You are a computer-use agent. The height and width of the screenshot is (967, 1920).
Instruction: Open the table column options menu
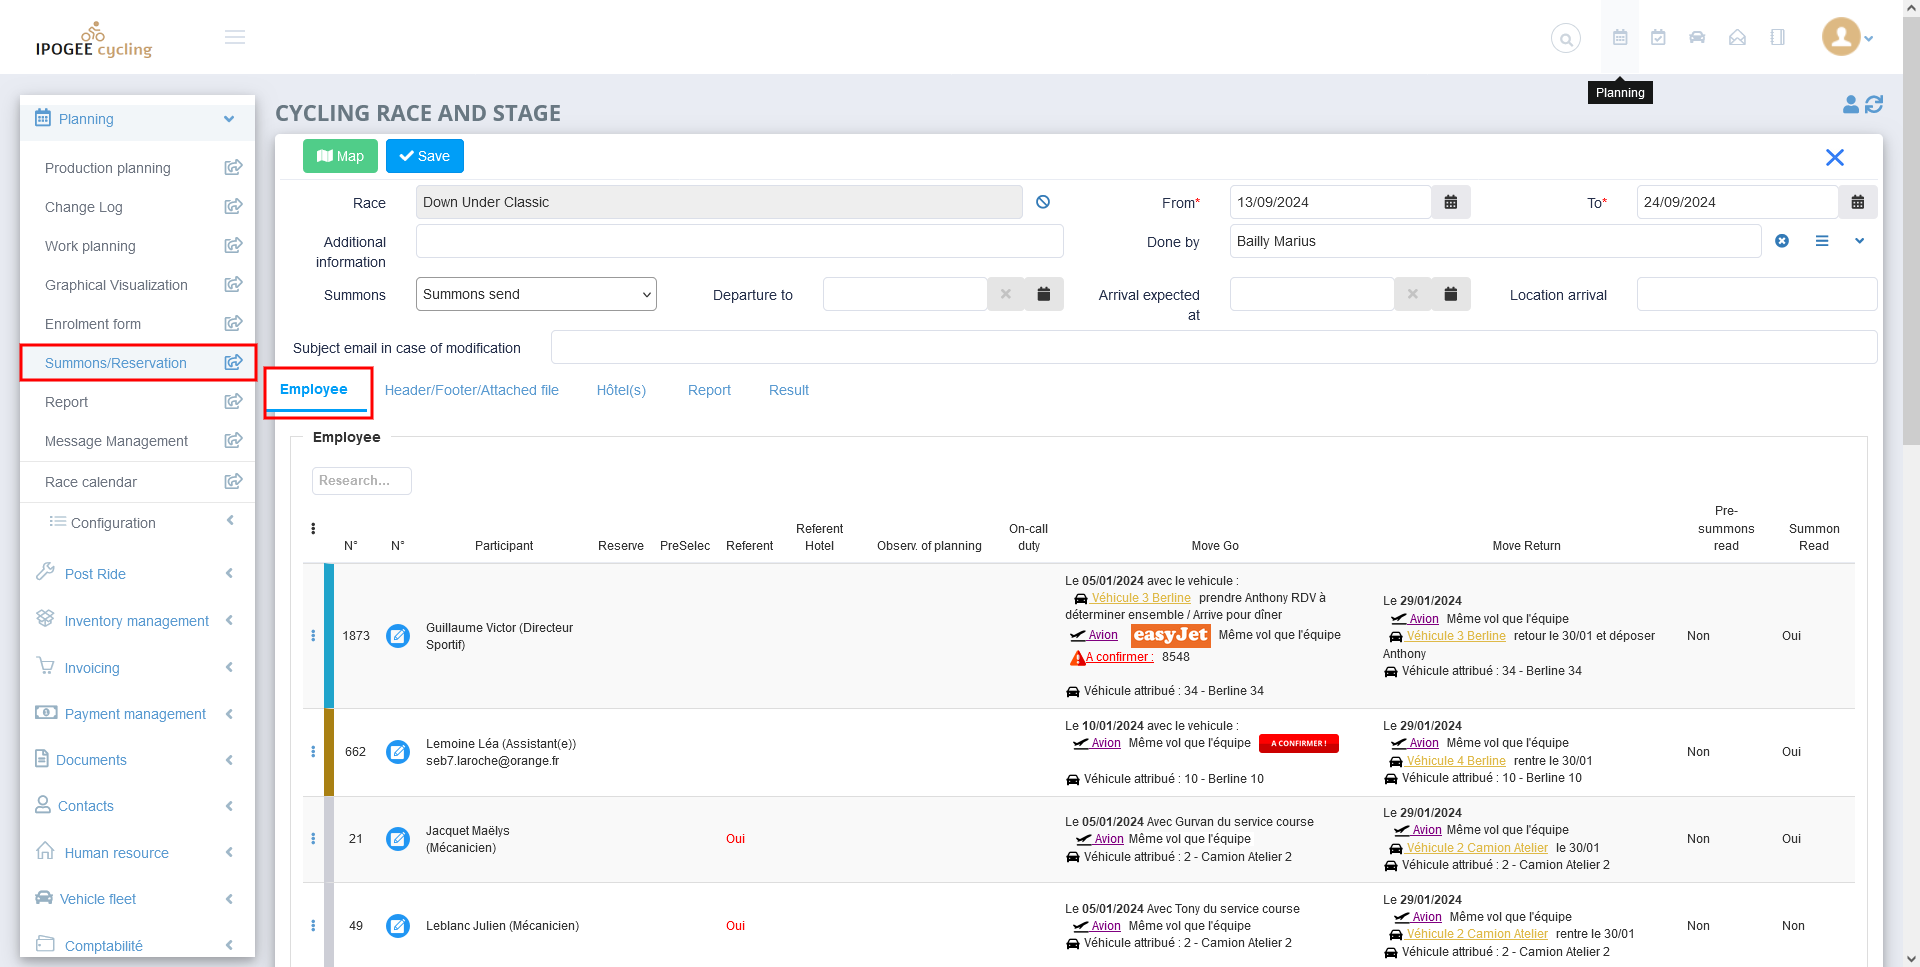click(313, 529)
